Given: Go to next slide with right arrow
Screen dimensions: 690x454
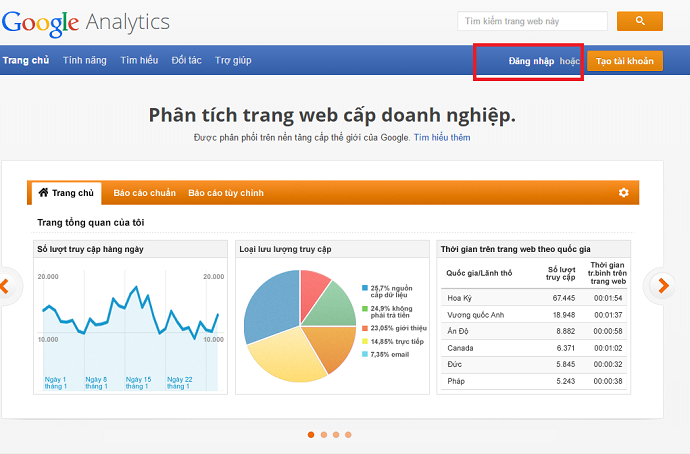Looking at the screenshot, I should [663, 286].
